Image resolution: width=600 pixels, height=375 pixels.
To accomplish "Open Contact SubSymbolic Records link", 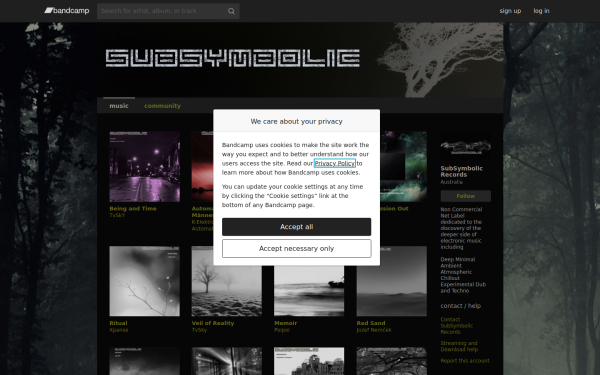I will (x=457, y=326).
